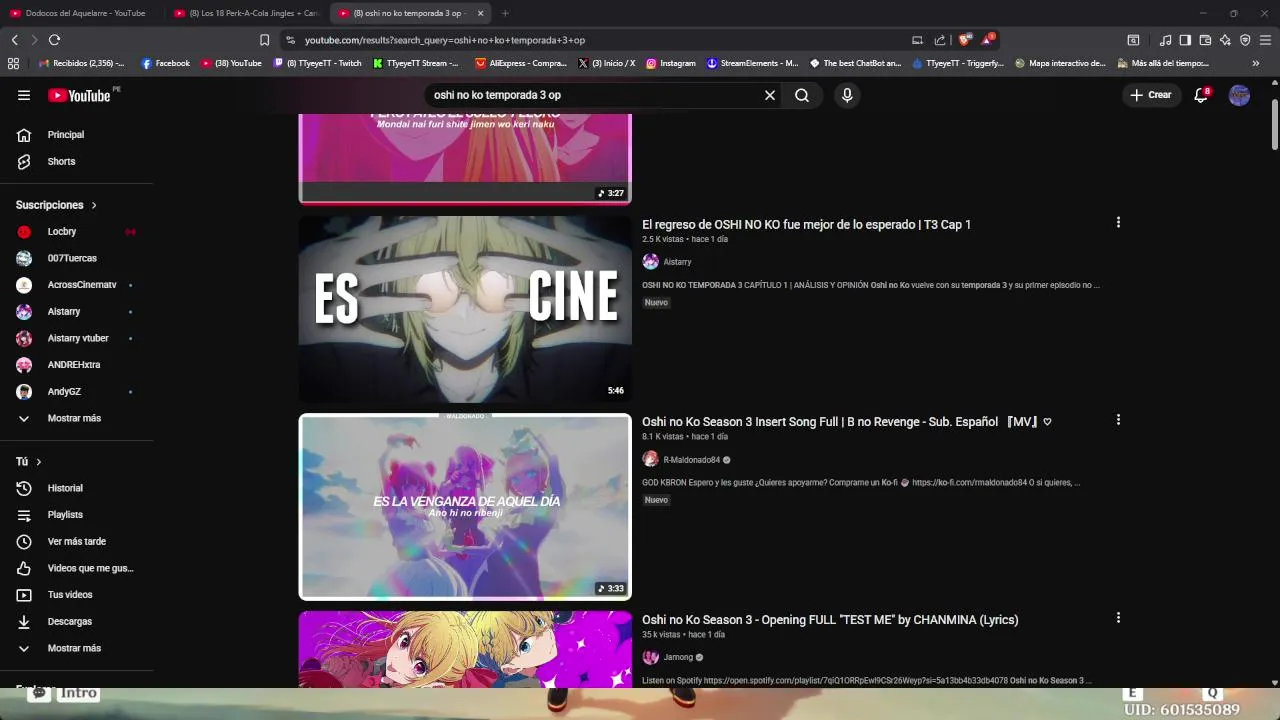Screen dimensions: 1280x720
Task: Open more options for Alstarry's video
Action: click(x=1118, y=222)
